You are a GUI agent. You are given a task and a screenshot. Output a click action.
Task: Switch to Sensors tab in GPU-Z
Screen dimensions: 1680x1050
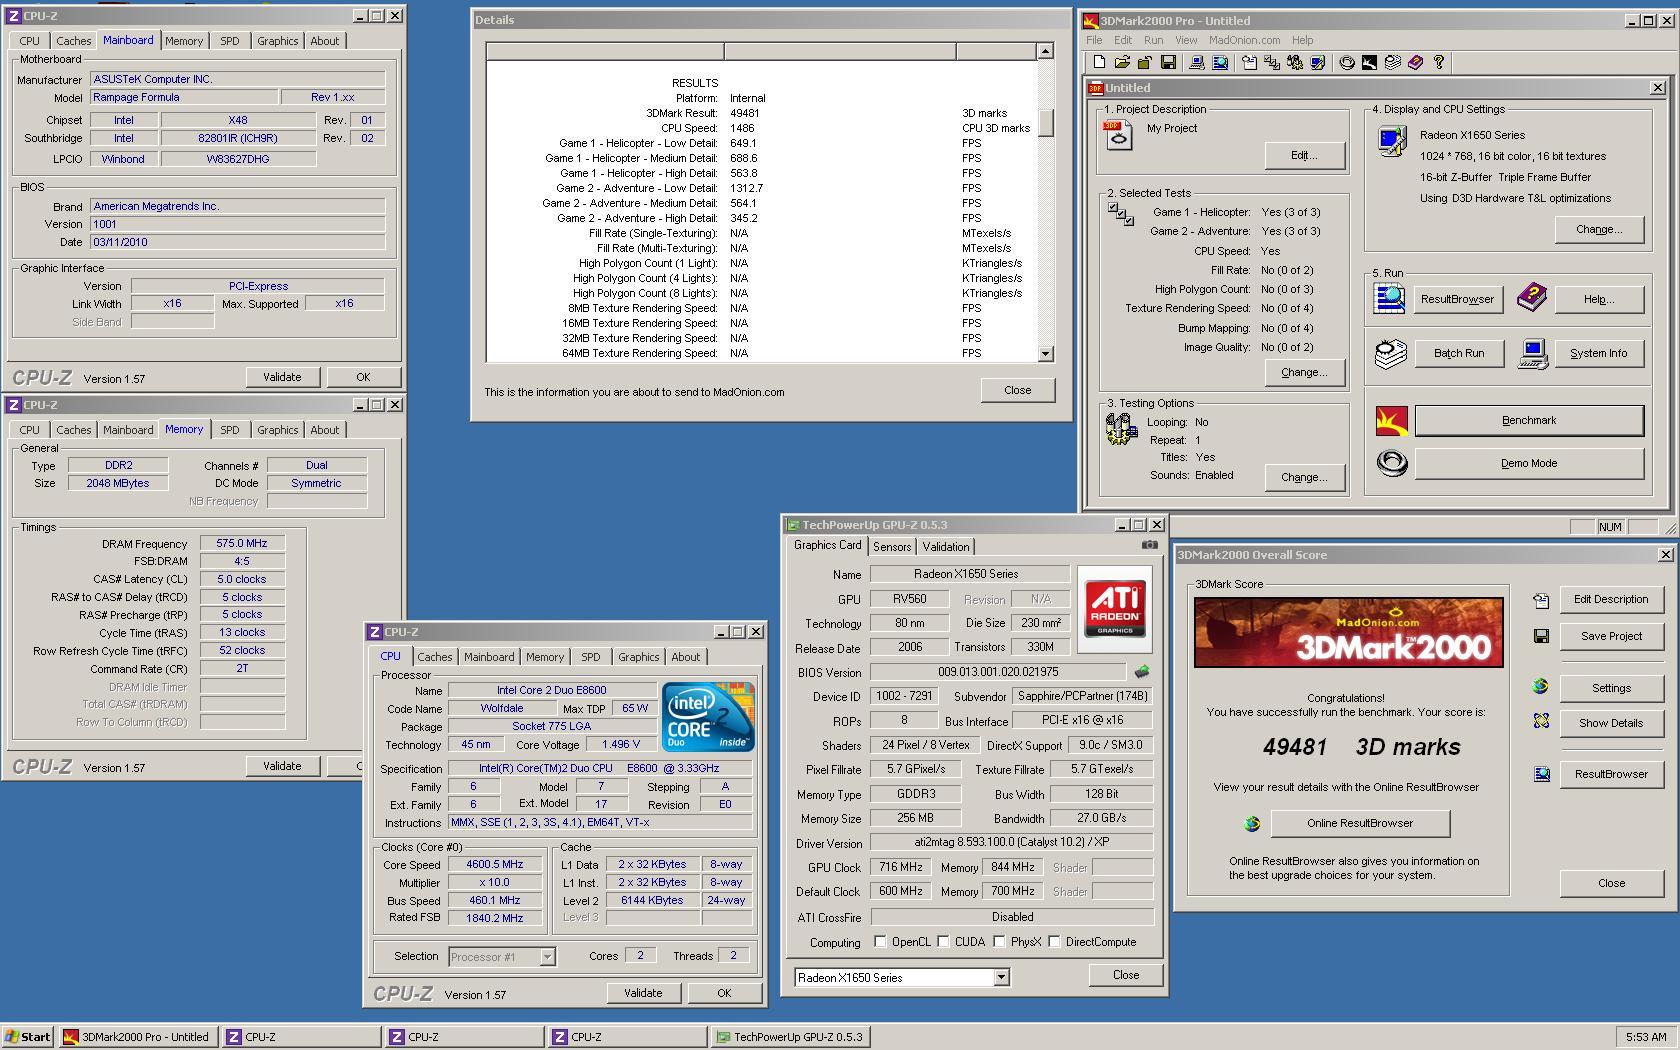pyautogui.click(x=892, y=547)
